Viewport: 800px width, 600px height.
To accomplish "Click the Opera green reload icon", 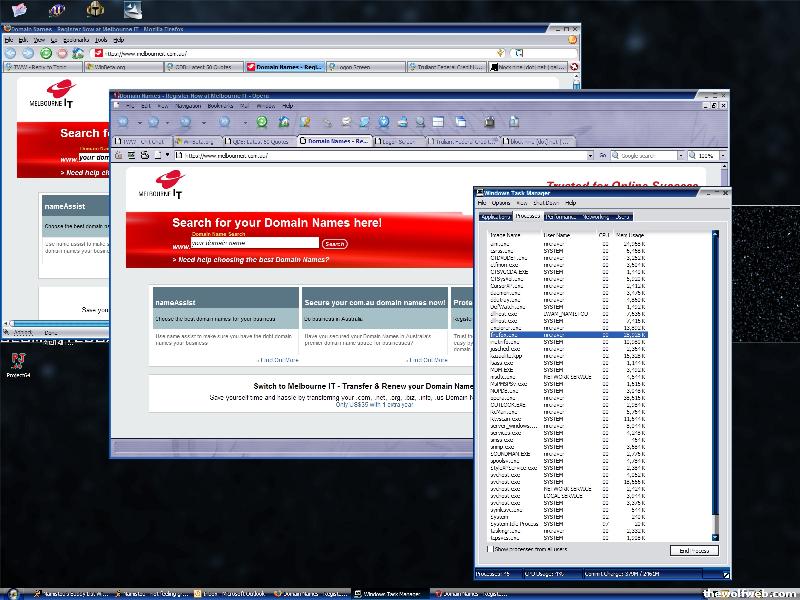I will click(x=261, y=122).
